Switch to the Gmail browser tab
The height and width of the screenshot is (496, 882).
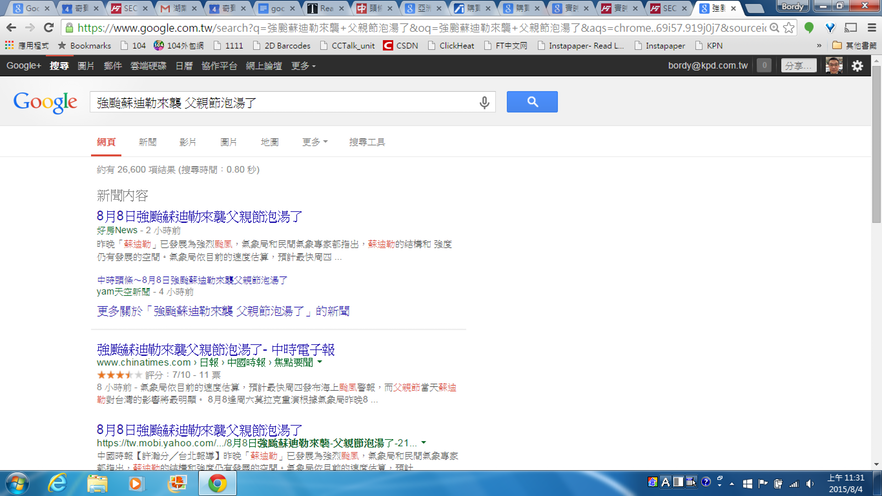(178, 8)
